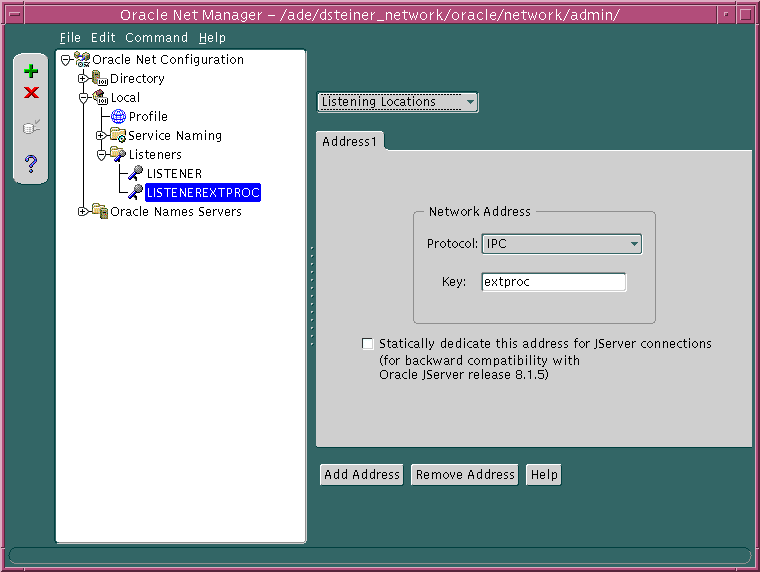The width and height of the screenshot is (760, 572).
Task: Open the Help menu
Action: 212,37
